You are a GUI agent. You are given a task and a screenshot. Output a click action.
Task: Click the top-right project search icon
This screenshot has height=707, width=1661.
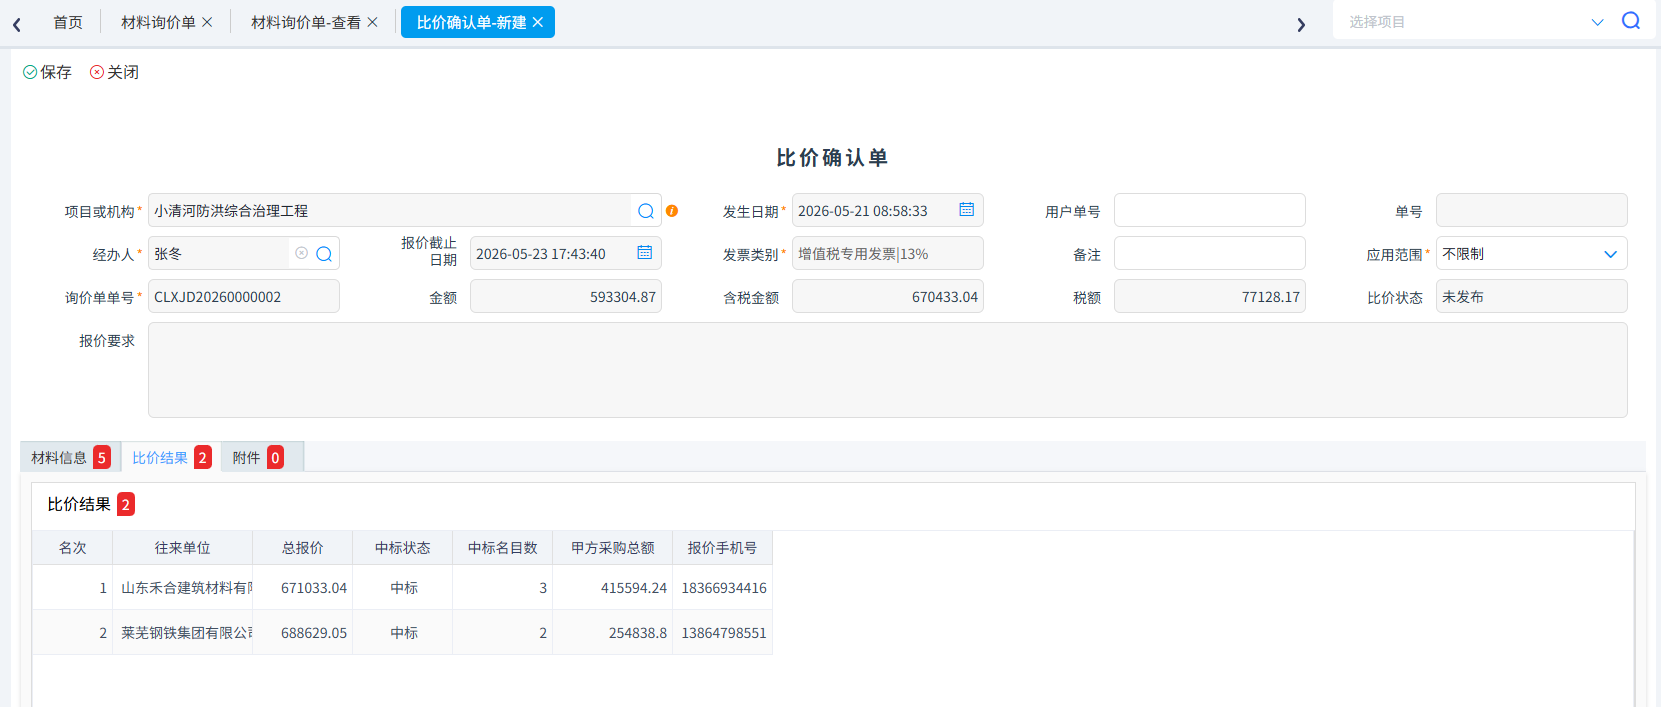click(x=1631, y=21)
